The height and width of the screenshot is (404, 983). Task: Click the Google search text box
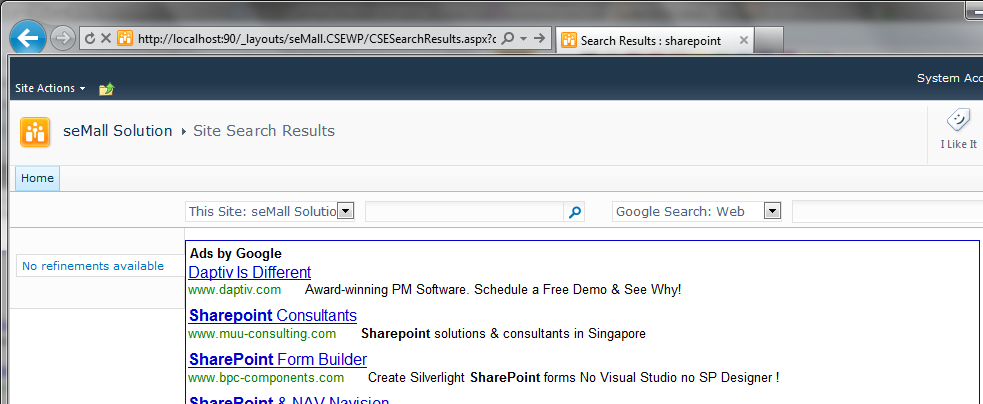pos(886,212)
